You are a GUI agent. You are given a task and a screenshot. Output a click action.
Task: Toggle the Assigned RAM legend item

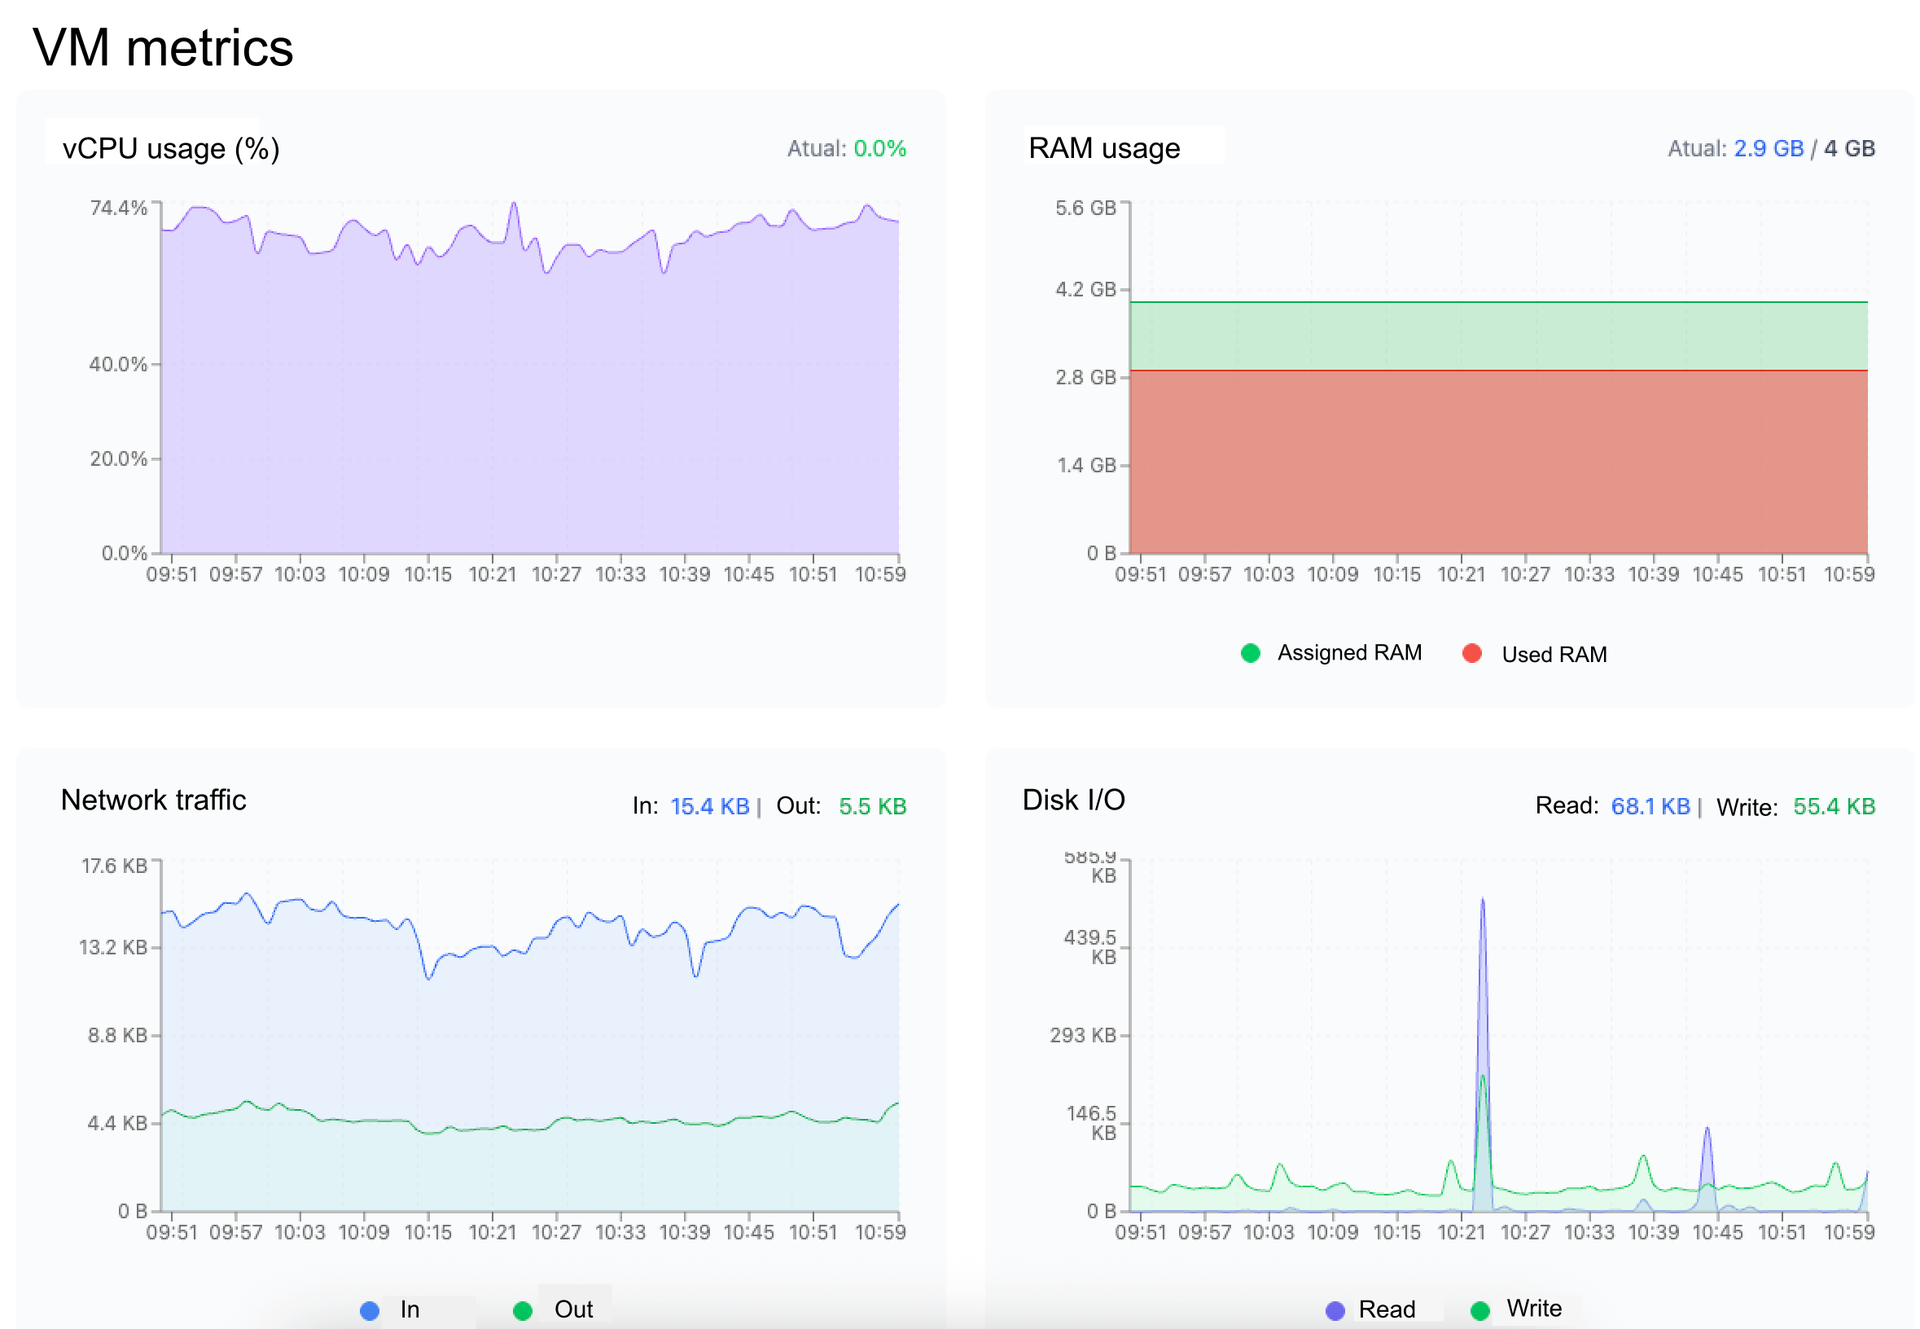point(1348,653)
